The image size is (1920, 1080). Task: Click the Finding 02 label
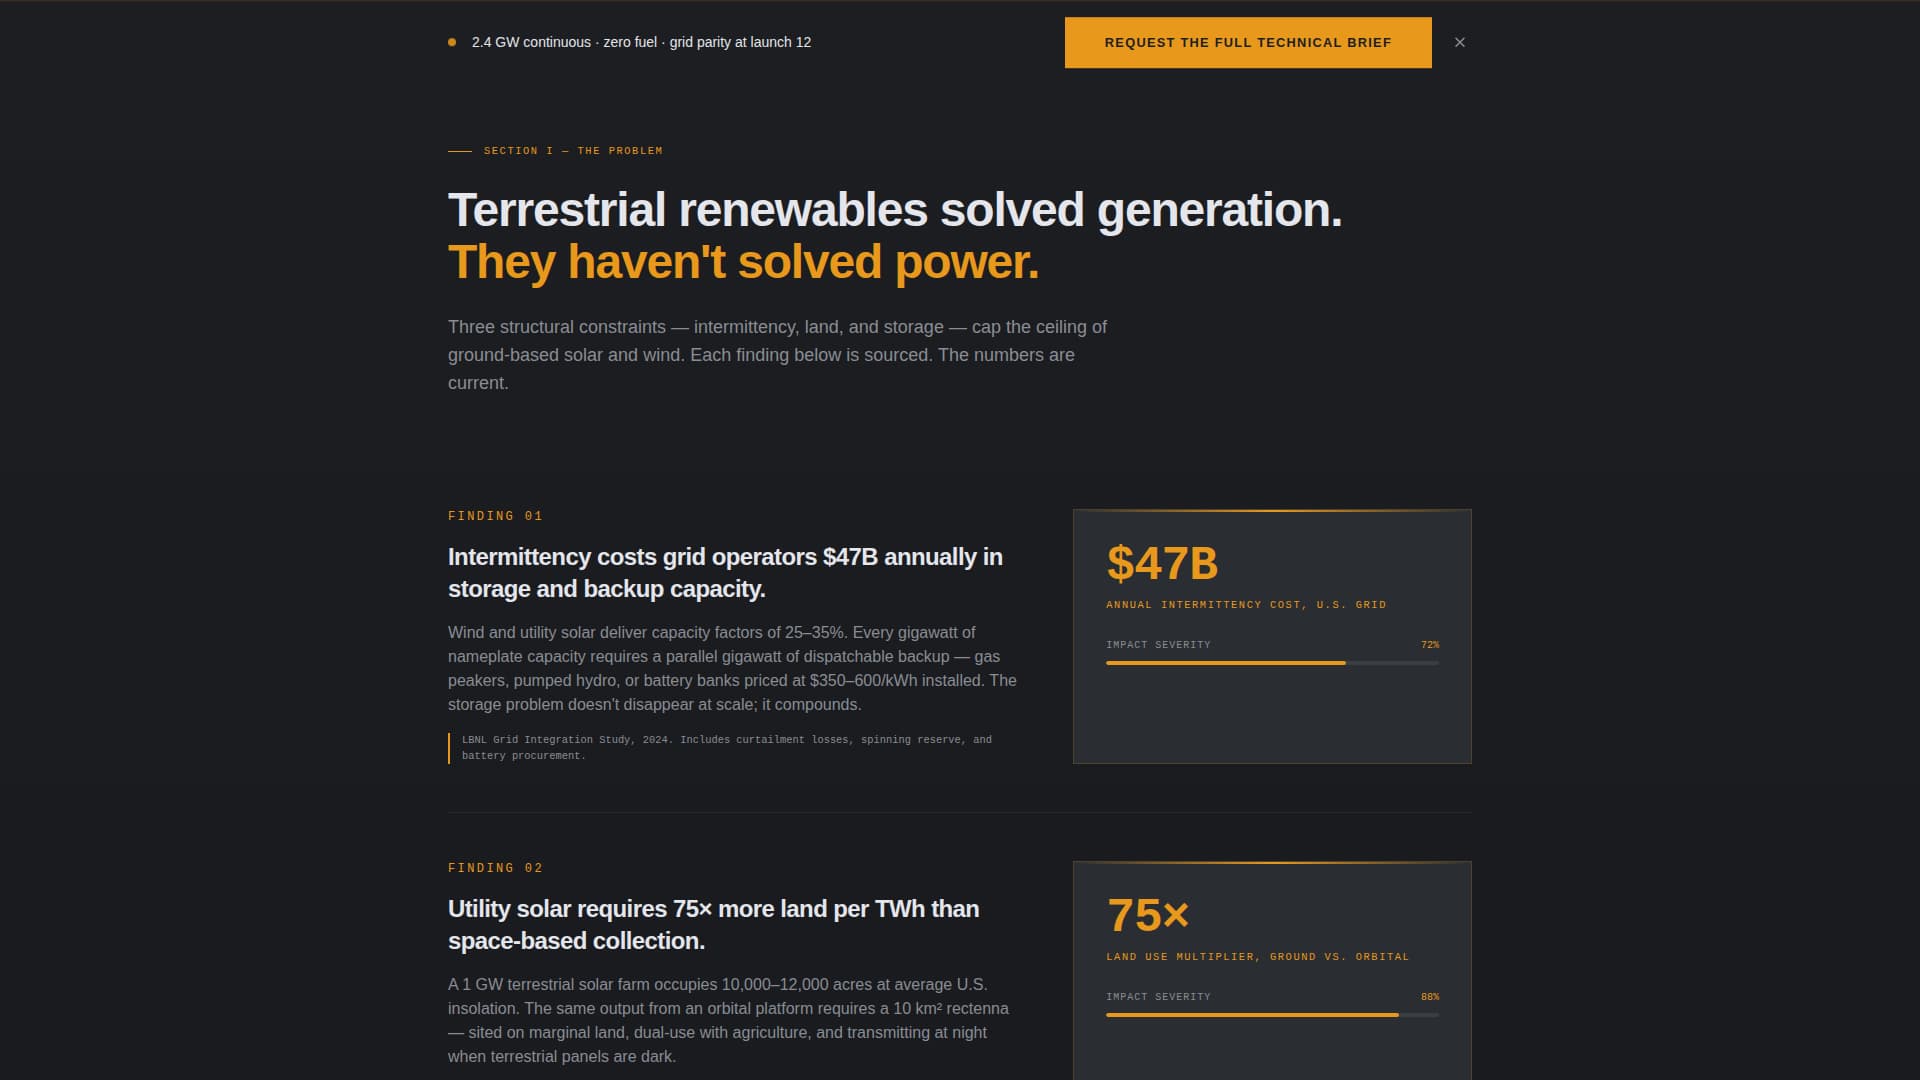(x=495, y=868)
